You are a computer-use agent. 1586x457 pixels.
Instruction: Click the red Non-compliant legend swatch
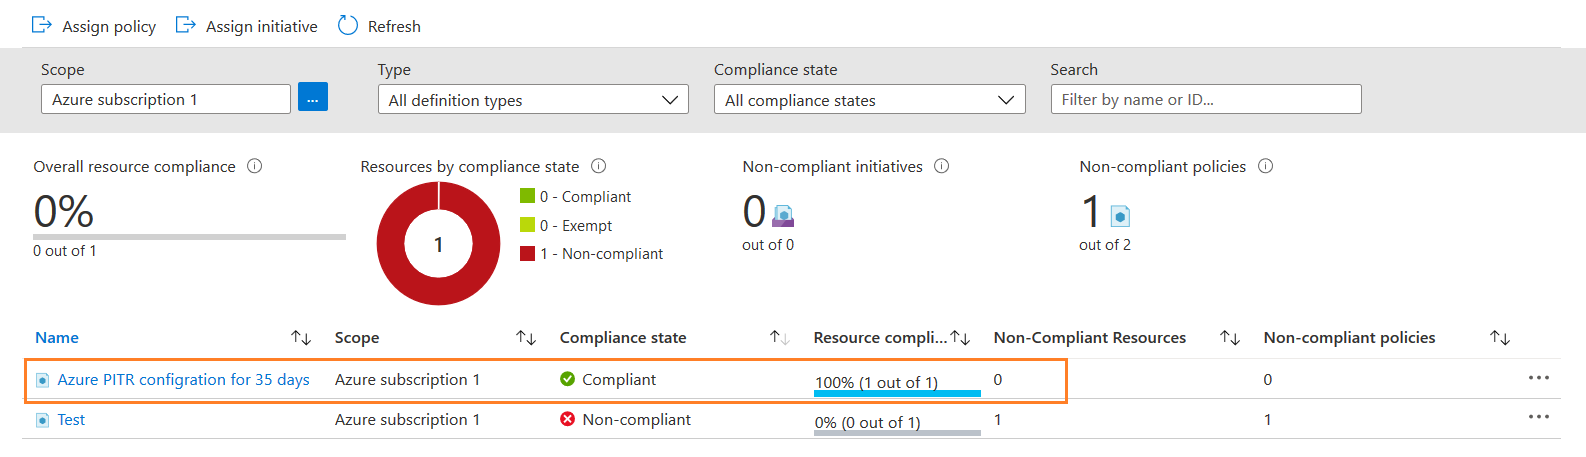(527, 254)
